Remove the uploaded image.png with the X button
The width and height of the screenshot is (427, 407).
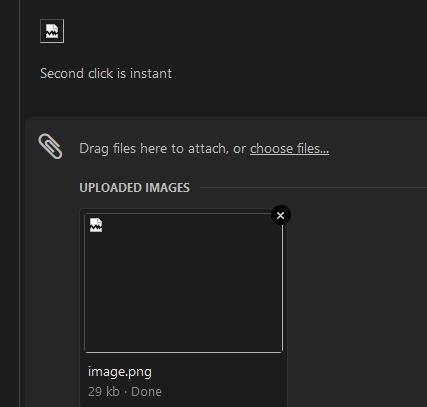(x=281, y=215)
